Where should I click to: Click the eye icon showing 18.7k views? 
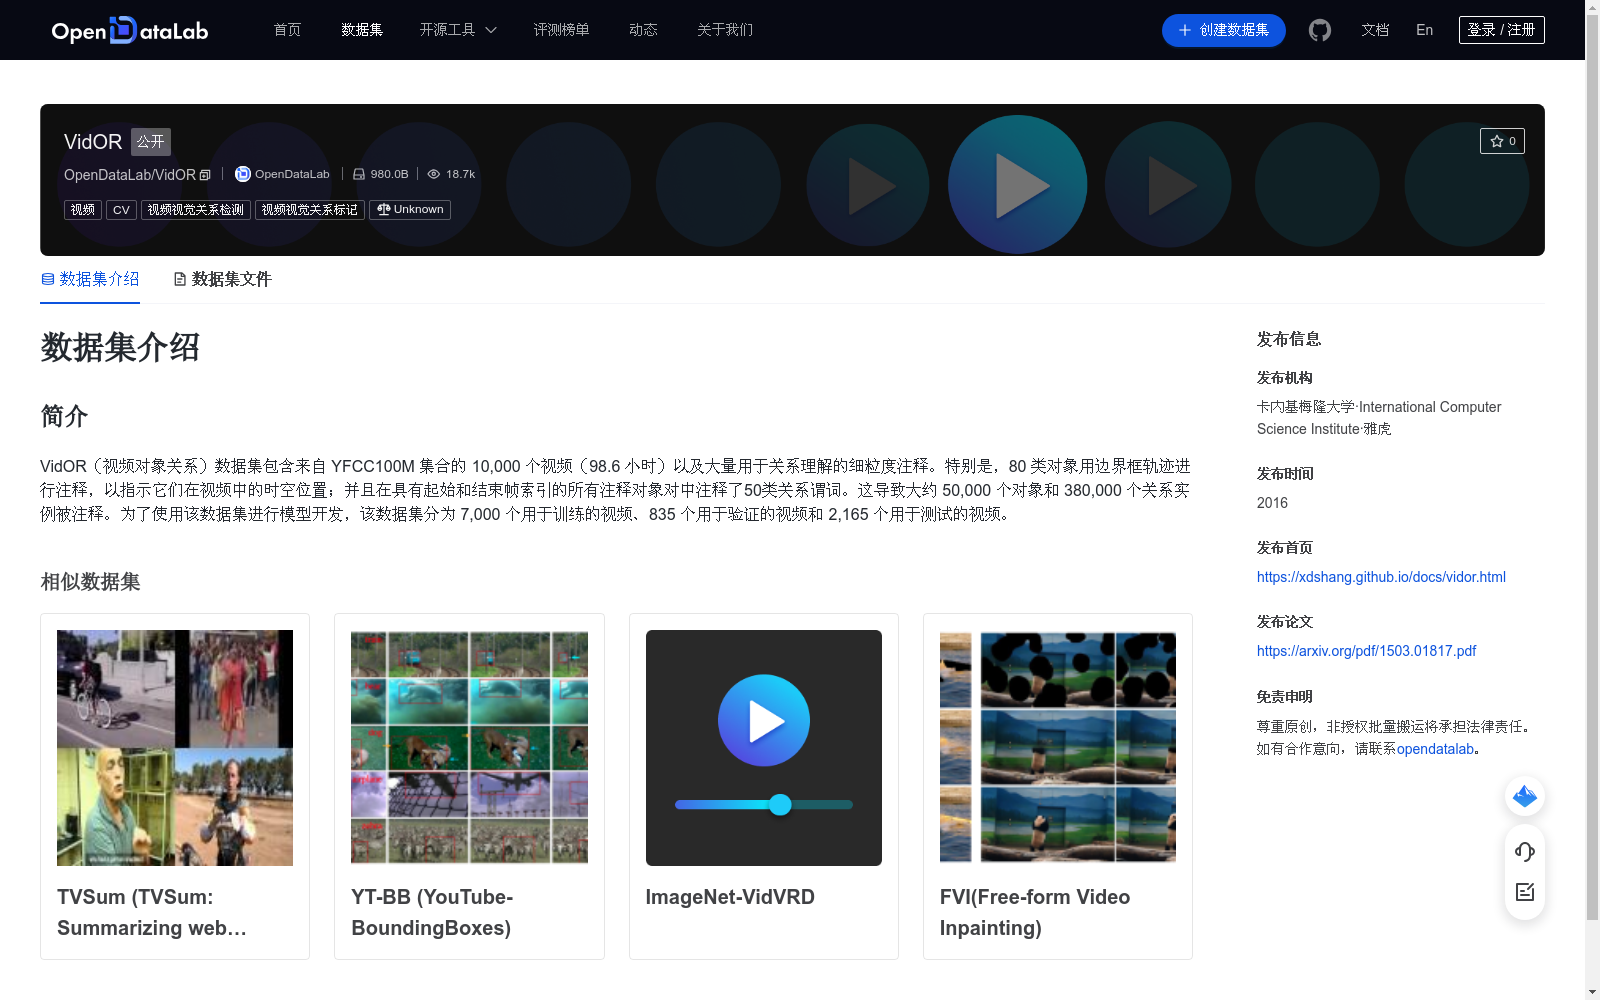(434, 173)
